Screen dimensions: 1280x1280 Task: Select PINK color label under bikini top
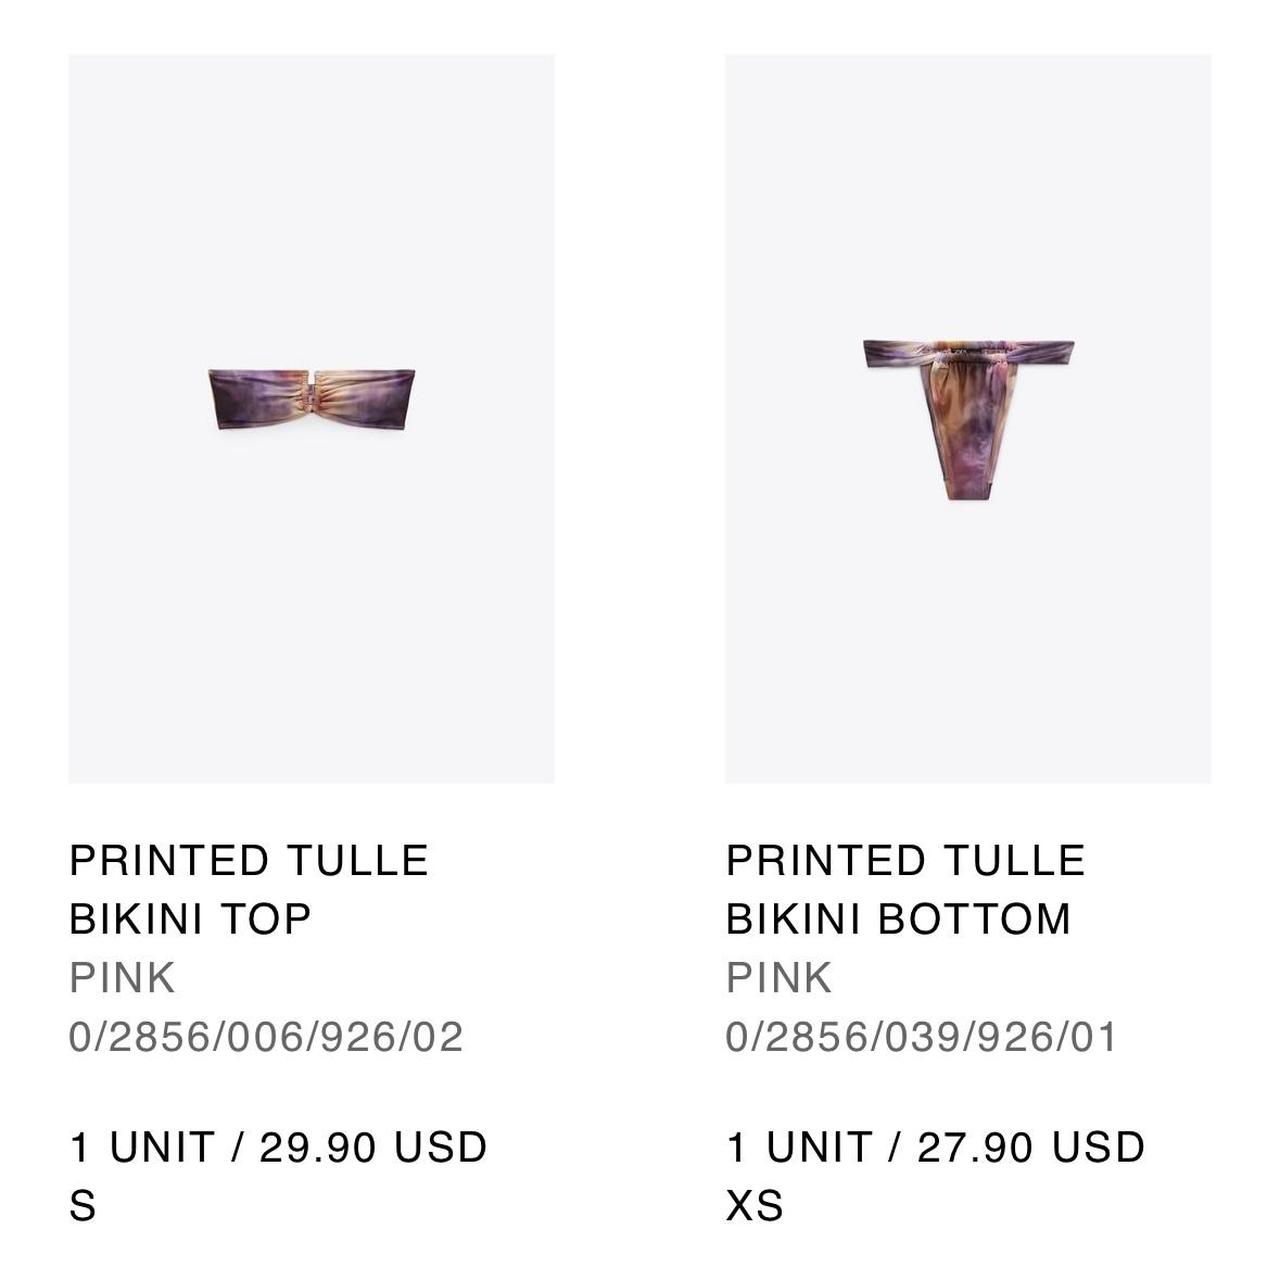[122, 977]
